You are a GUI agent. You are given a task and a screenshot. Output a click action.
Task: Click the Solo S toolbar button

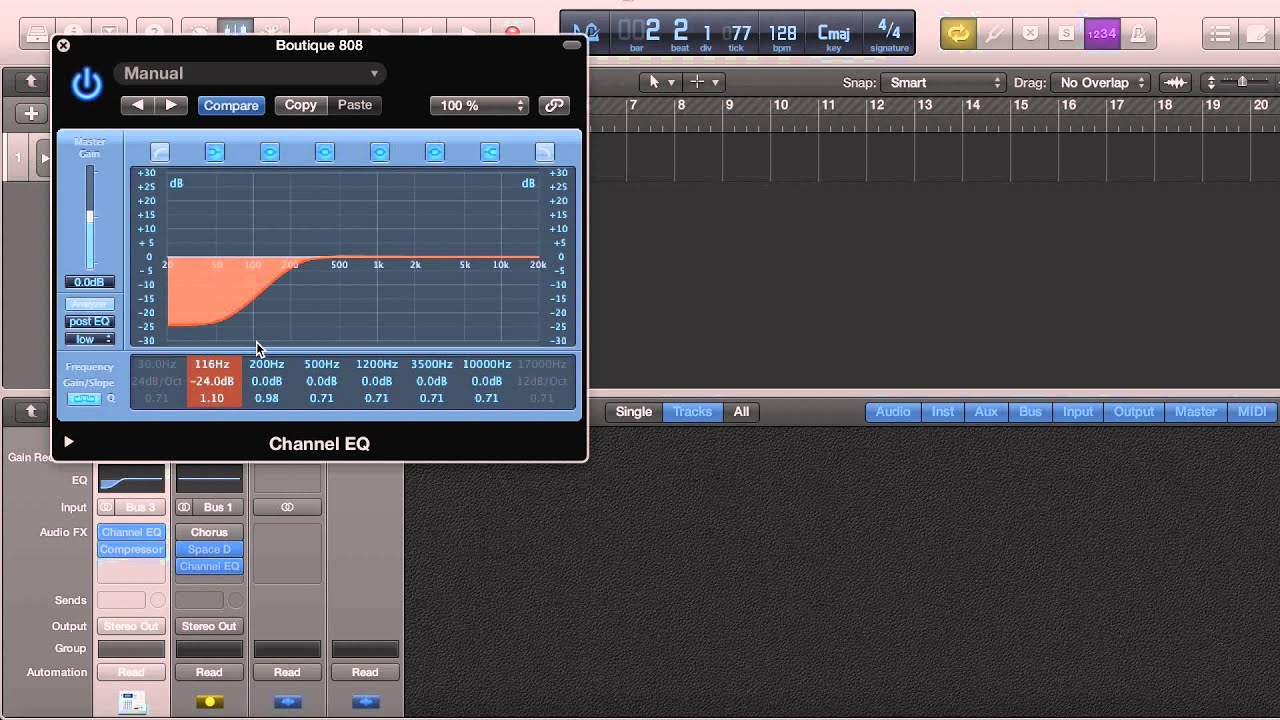[x=1066, y=34]
